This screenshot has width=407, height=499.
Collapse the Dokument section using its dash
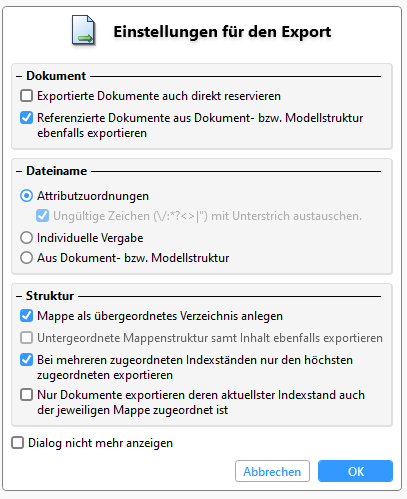19,76
